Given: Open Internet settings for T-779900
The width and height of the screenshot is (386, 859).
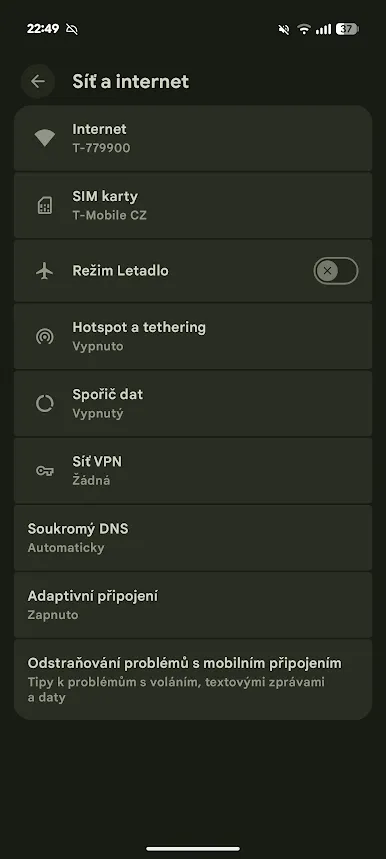Looking at the screenshot, I should (193, 138).
